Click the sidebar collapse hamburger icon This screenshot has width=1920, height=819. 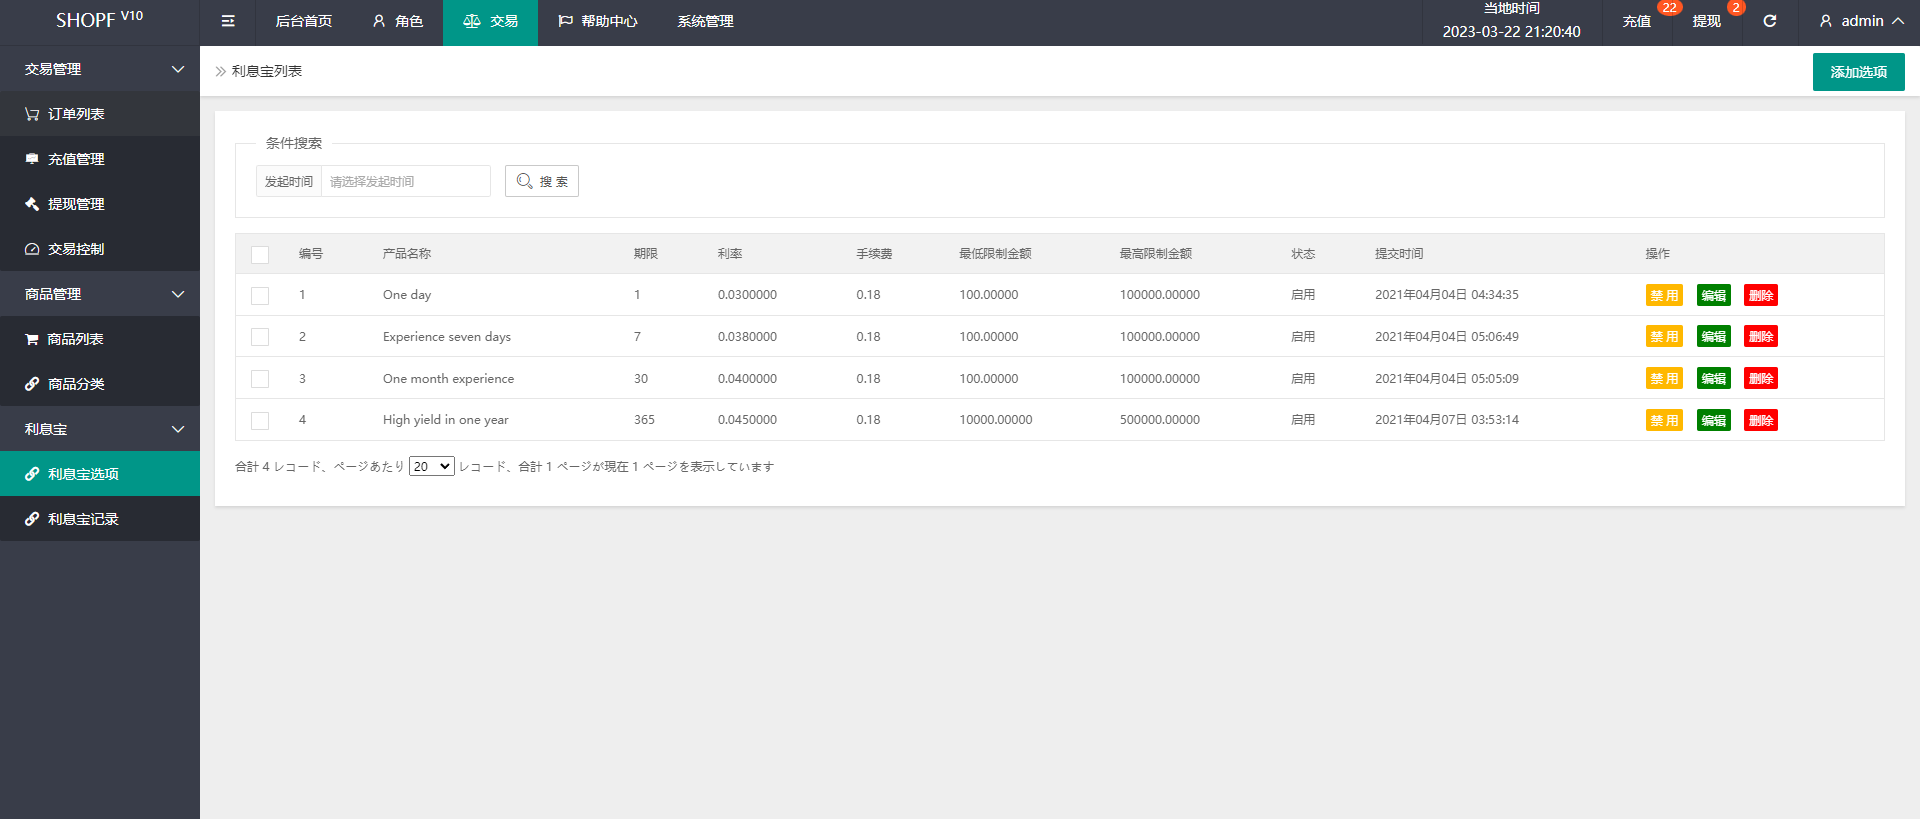(x=228, y=21)
